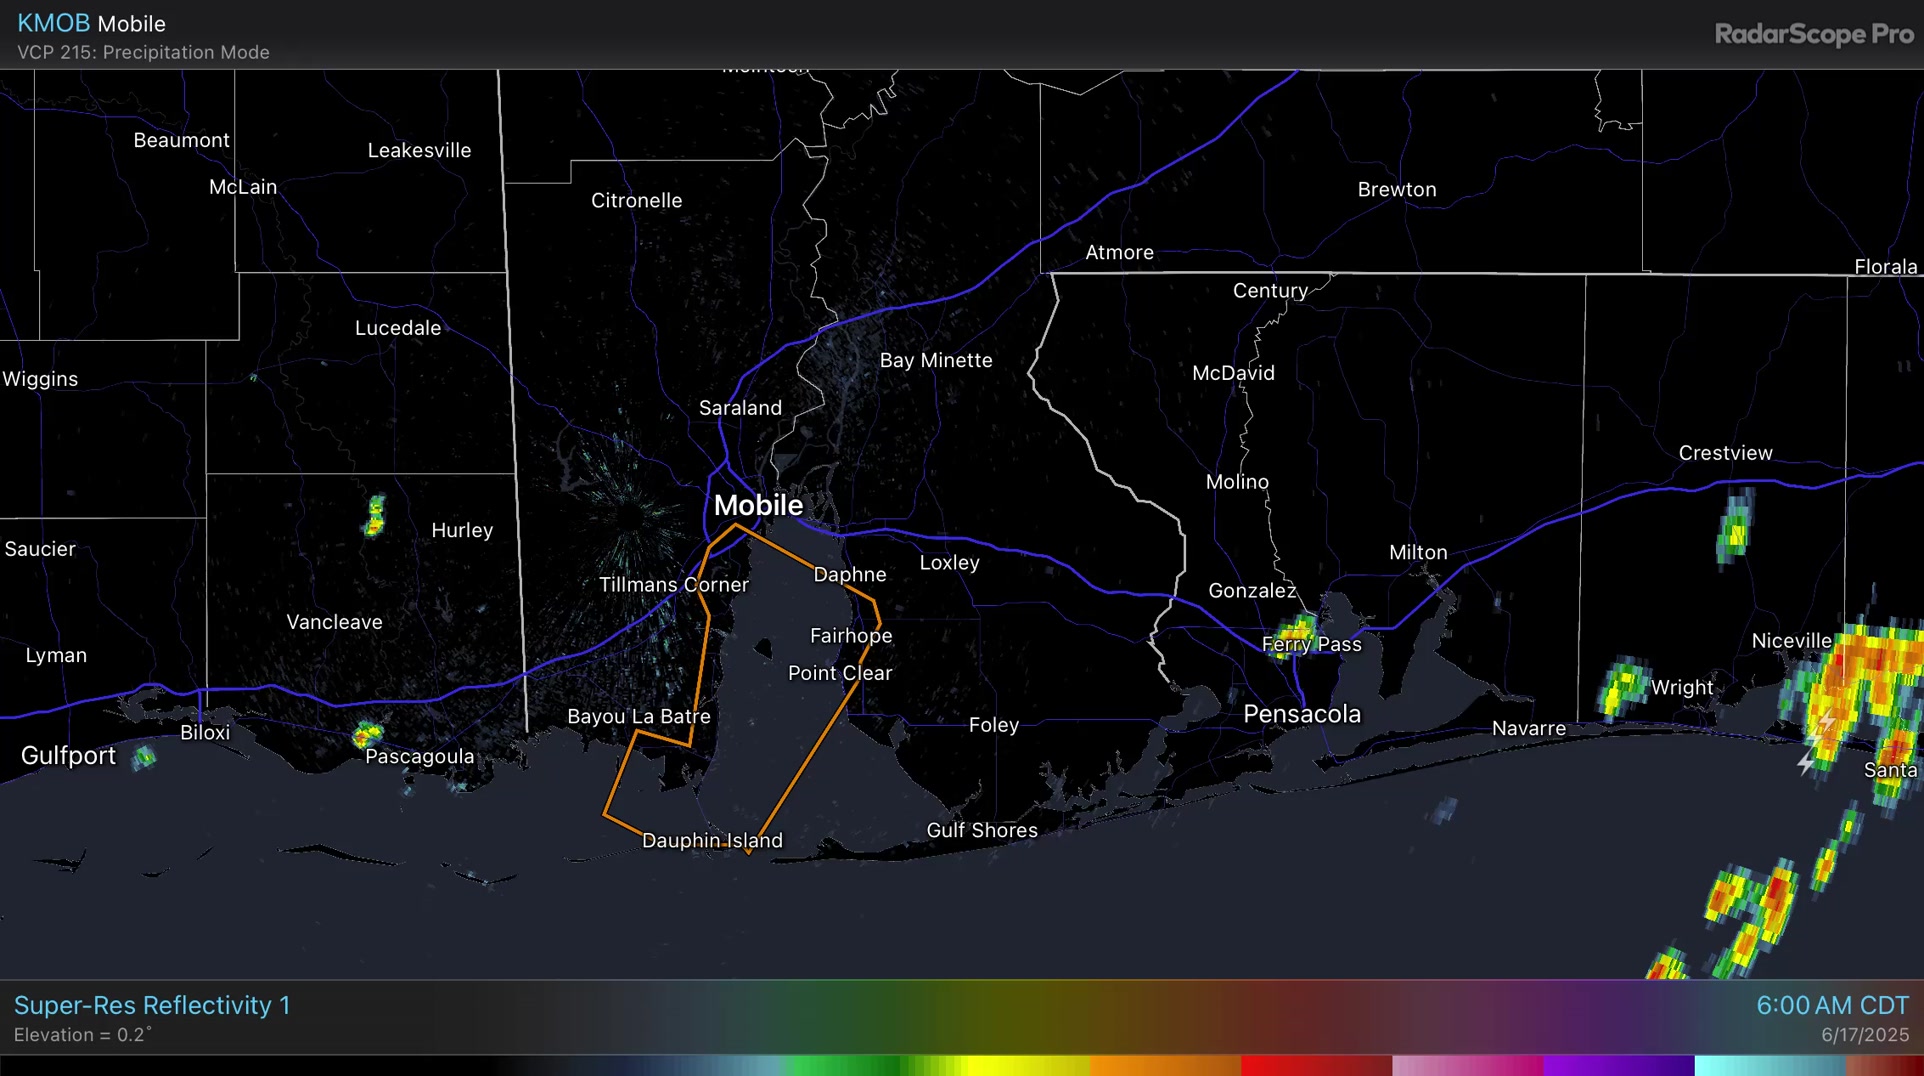Click the Vancleave map label

tap(335, 622)
